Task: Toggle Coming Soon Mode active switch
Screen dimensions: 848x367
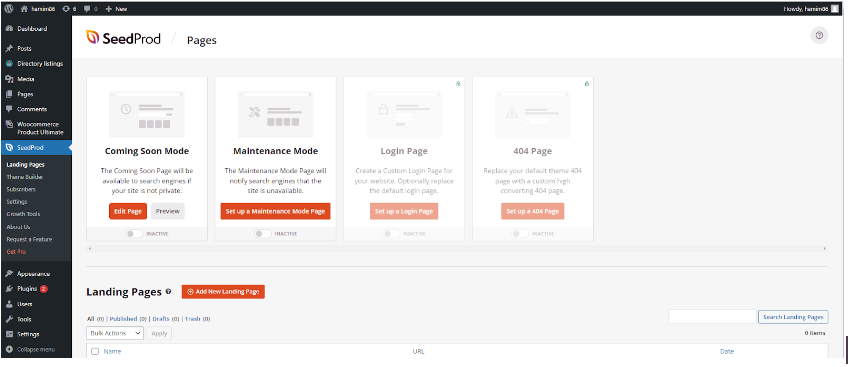Action: click(134, 234)
